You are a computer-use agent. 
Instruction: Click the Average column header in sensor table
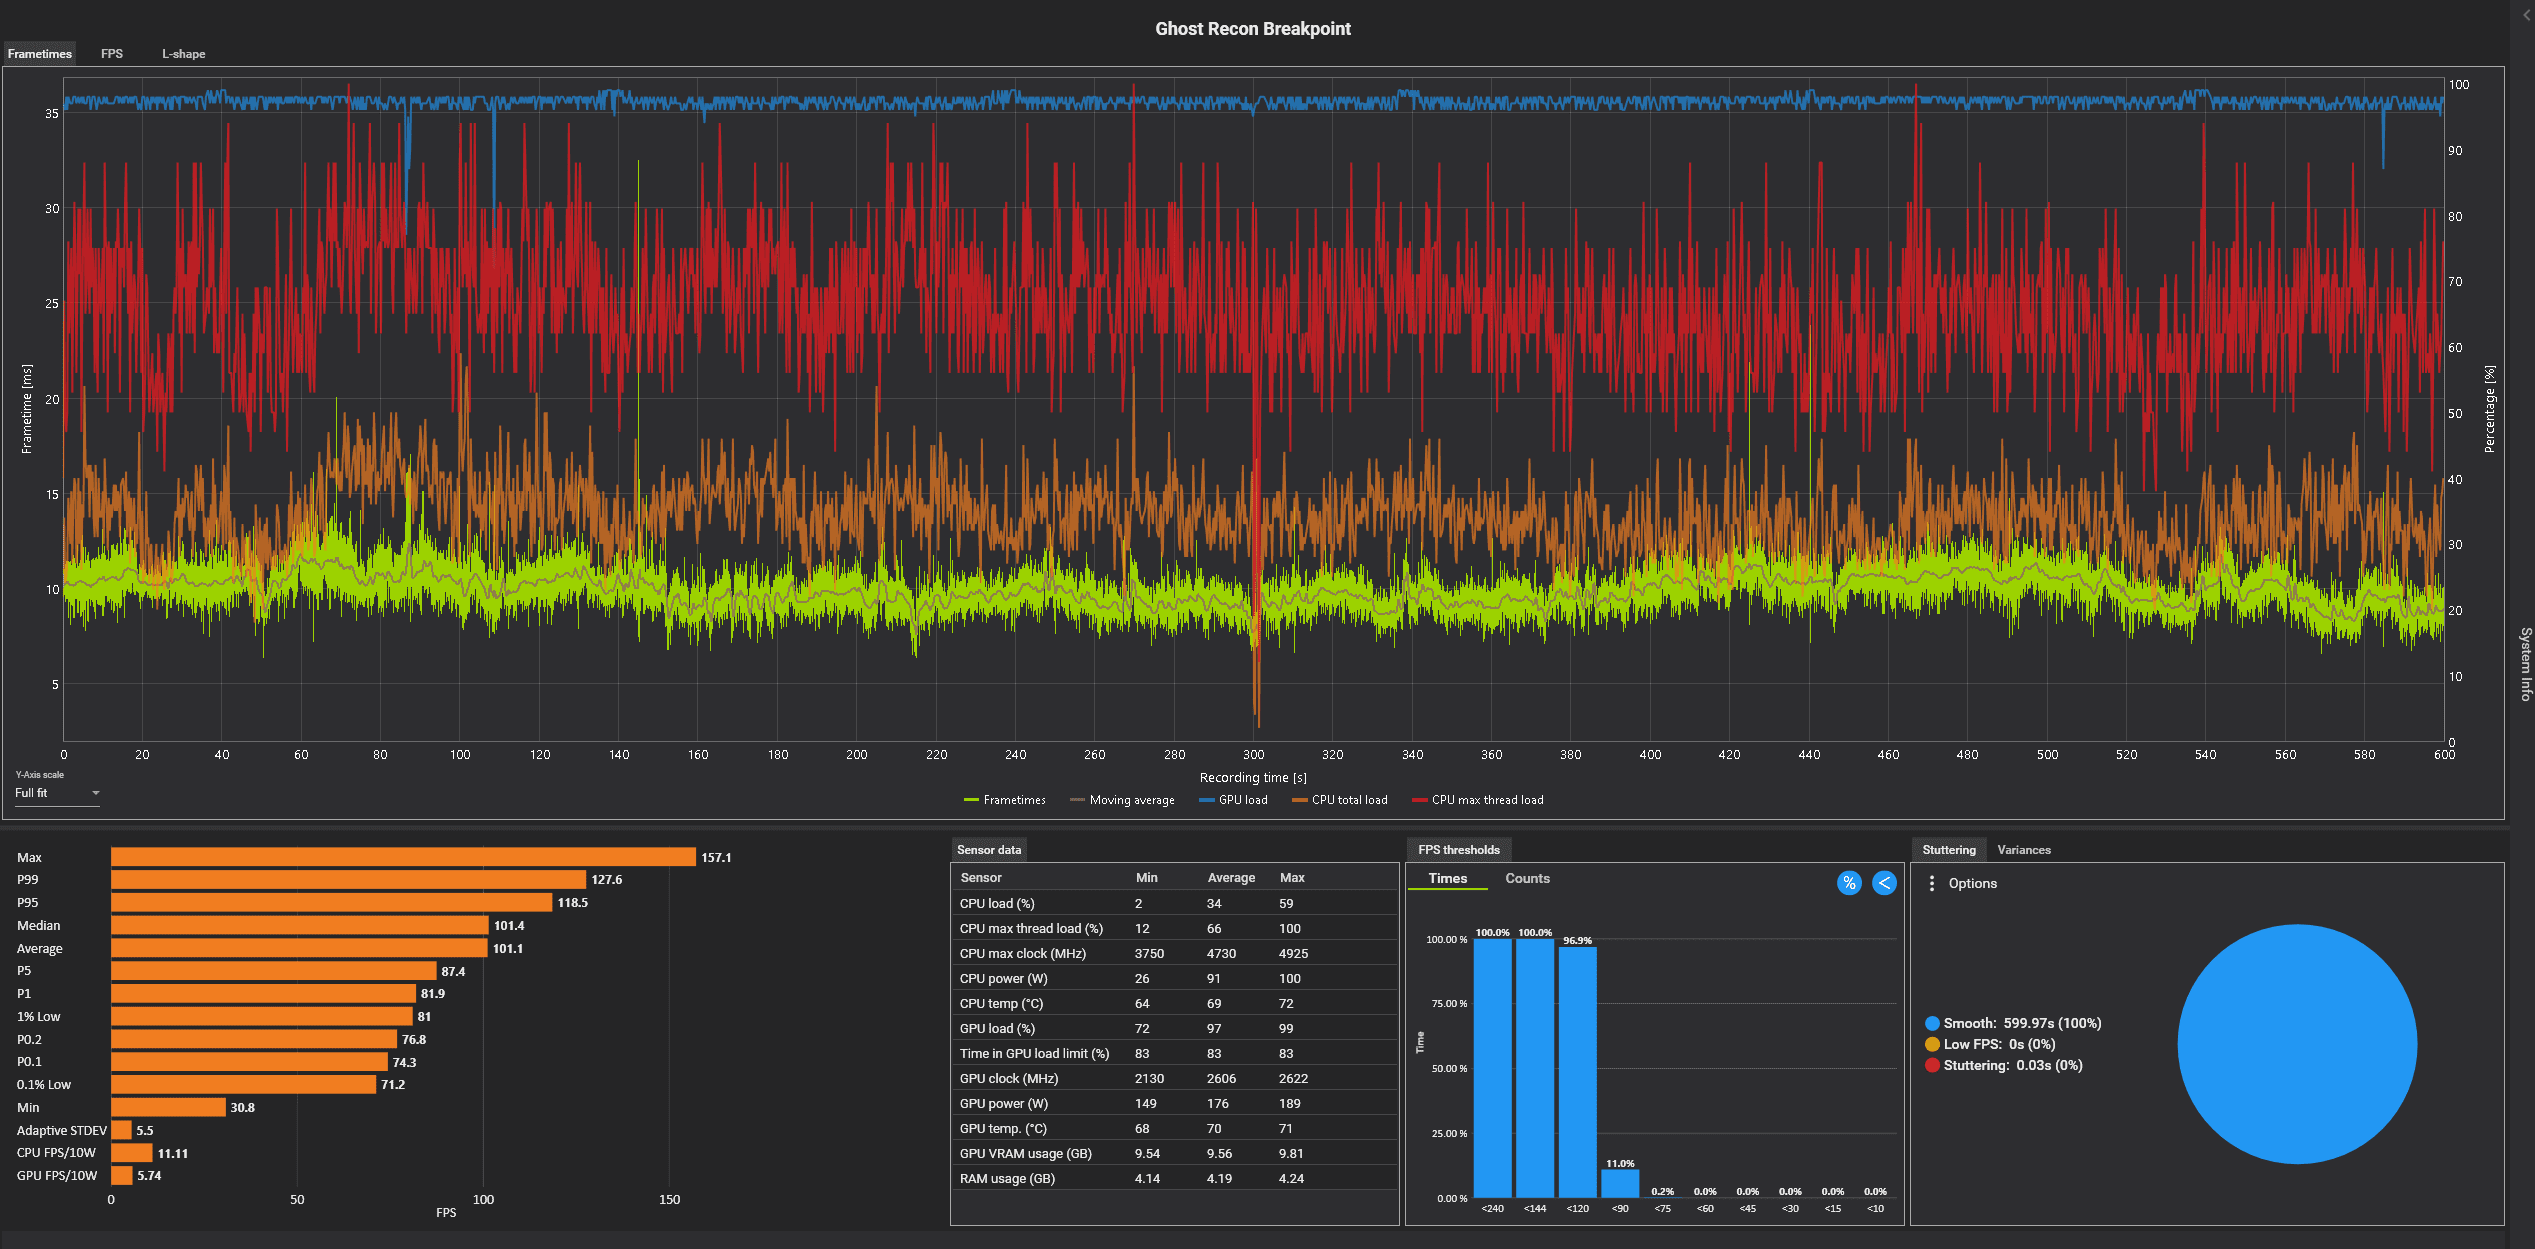click(x=1231, y=877)
